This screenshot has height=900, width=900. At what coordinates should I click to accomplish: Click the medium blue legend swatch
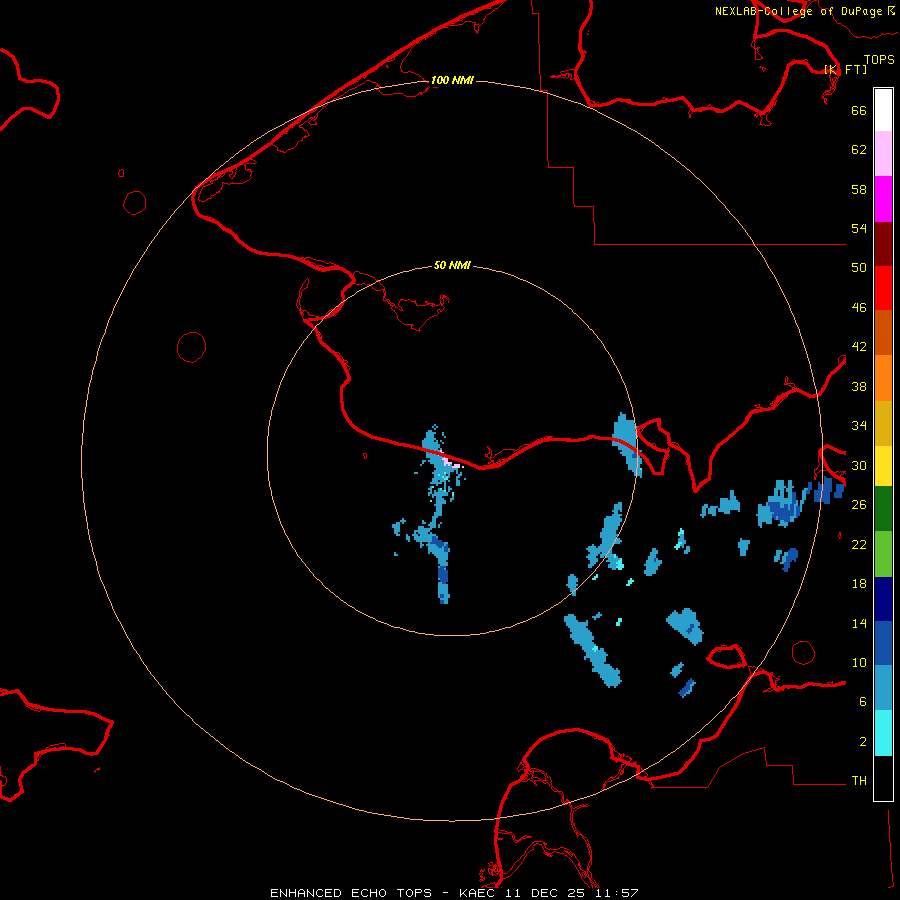(883, 643)
